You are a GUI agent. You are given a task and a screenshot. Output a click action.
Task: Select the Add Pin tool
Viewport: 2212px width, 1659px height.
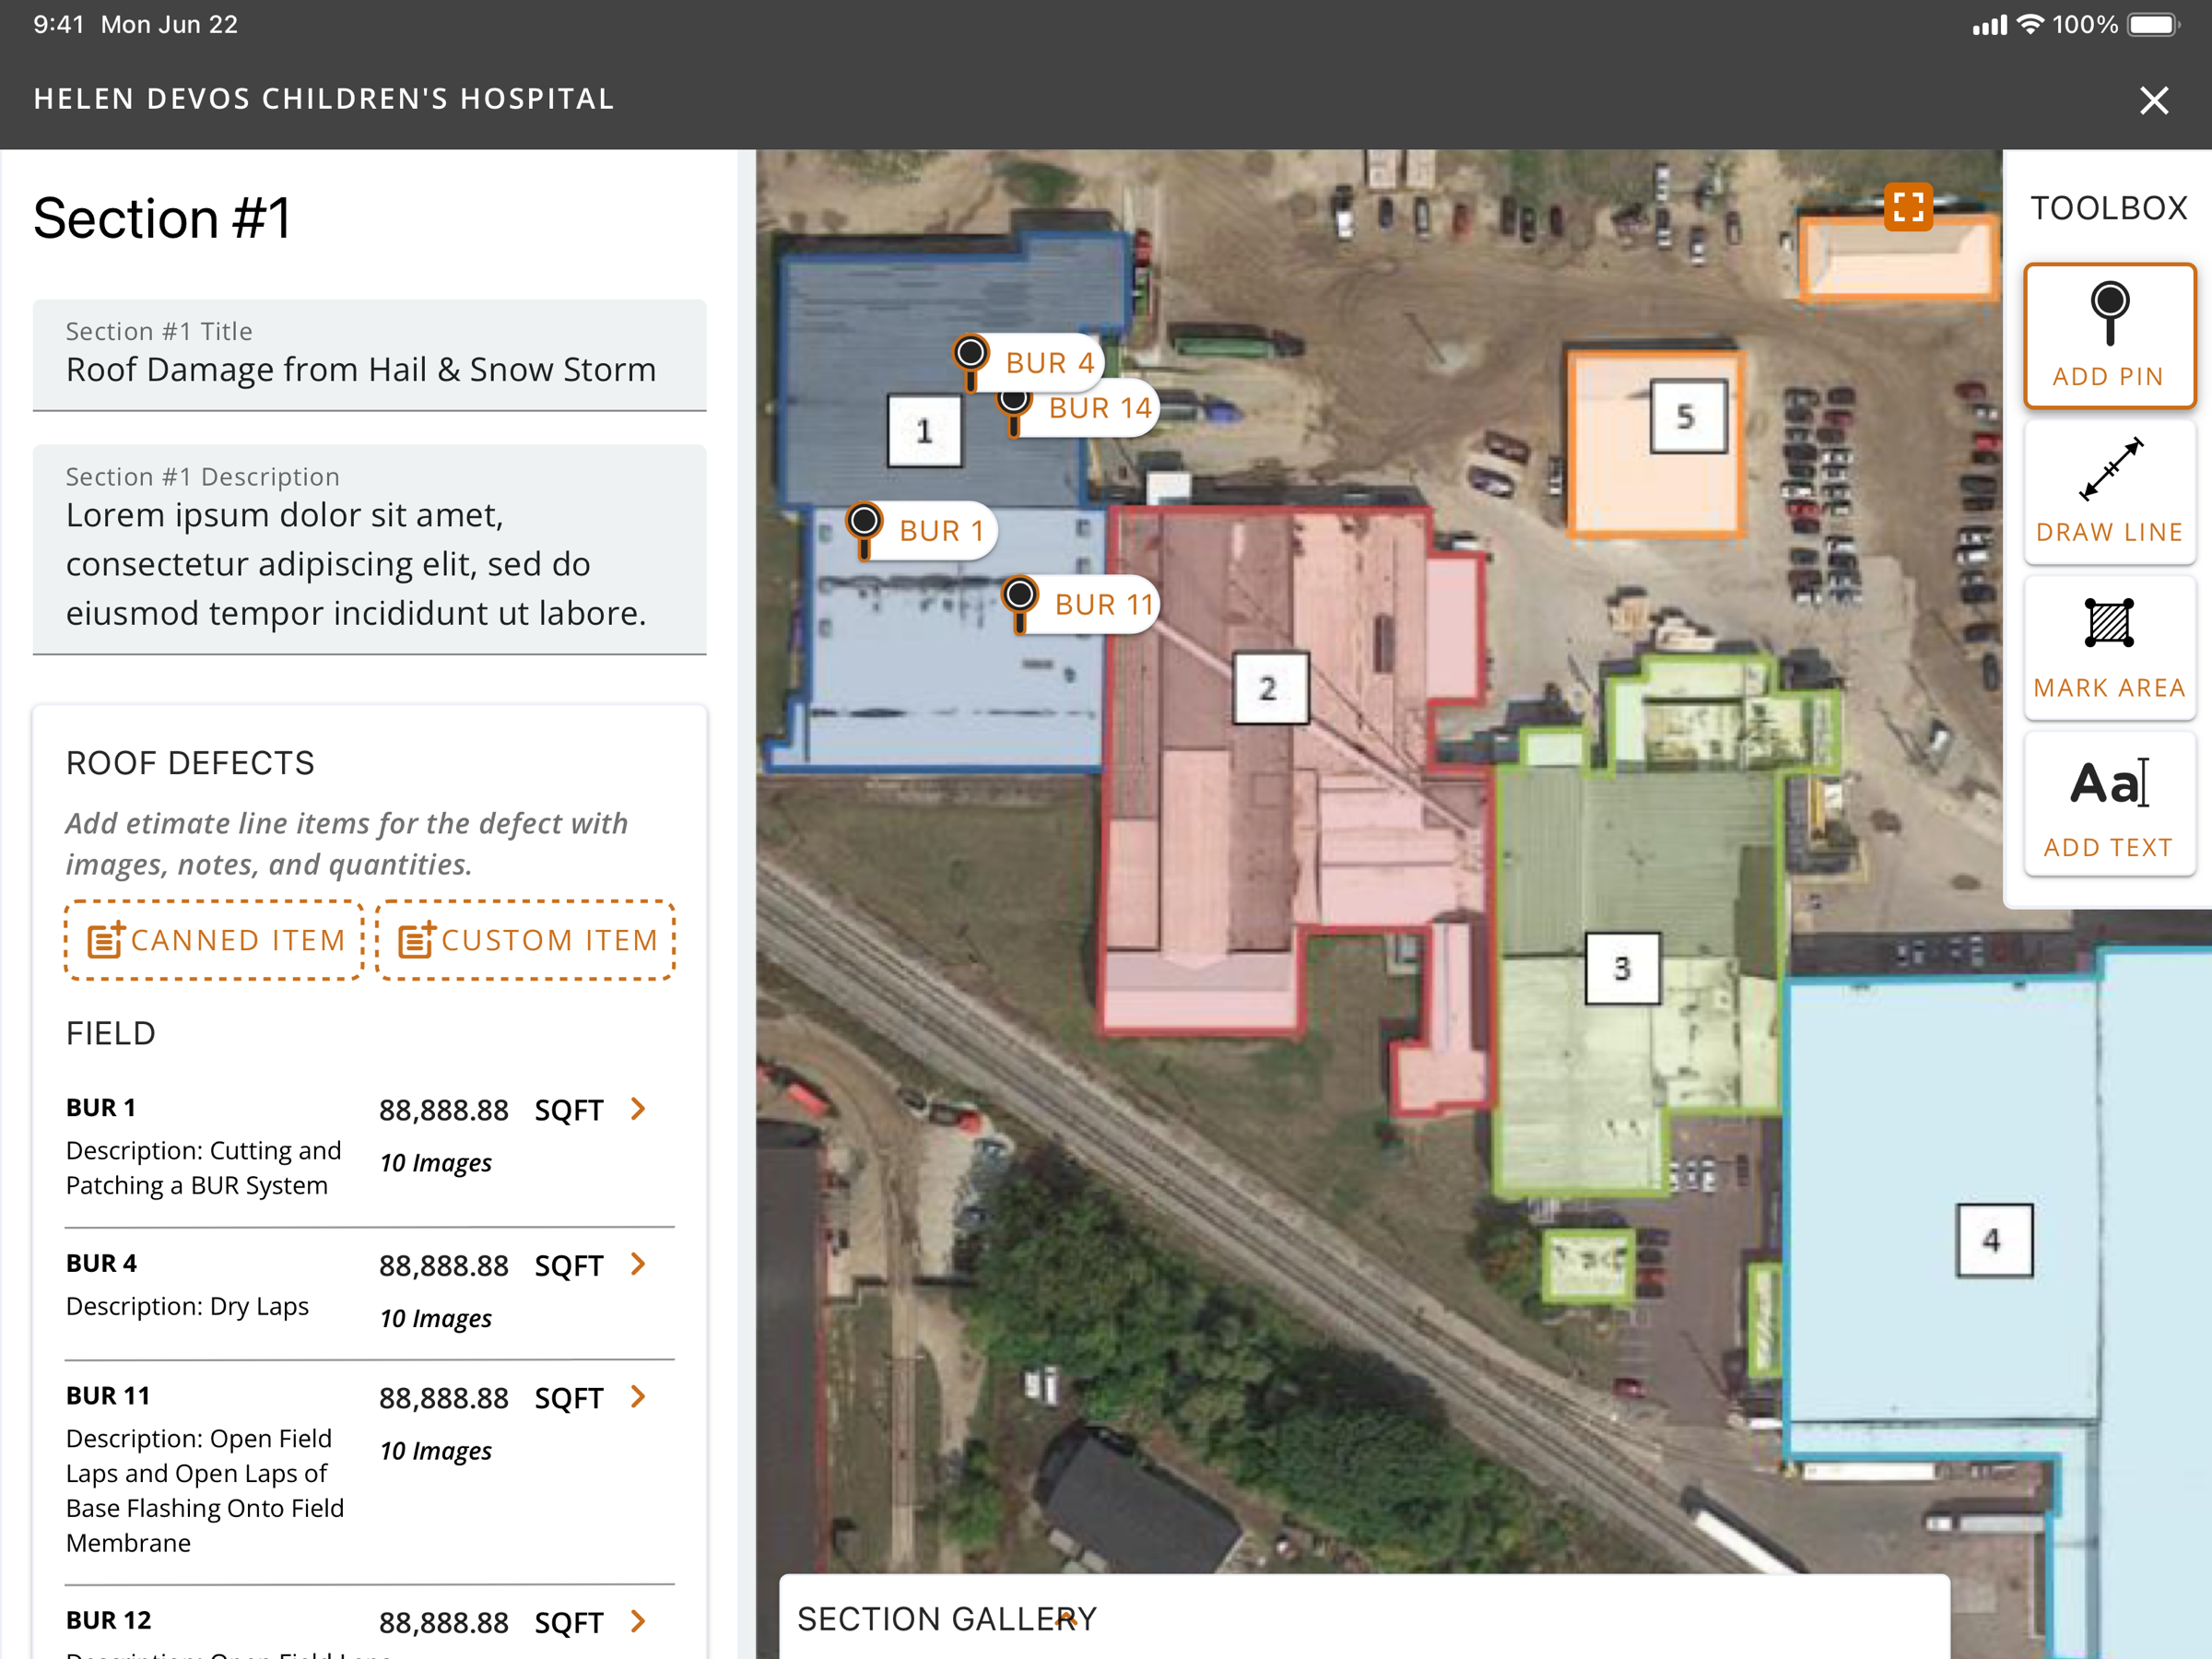tap(2109, 336)
